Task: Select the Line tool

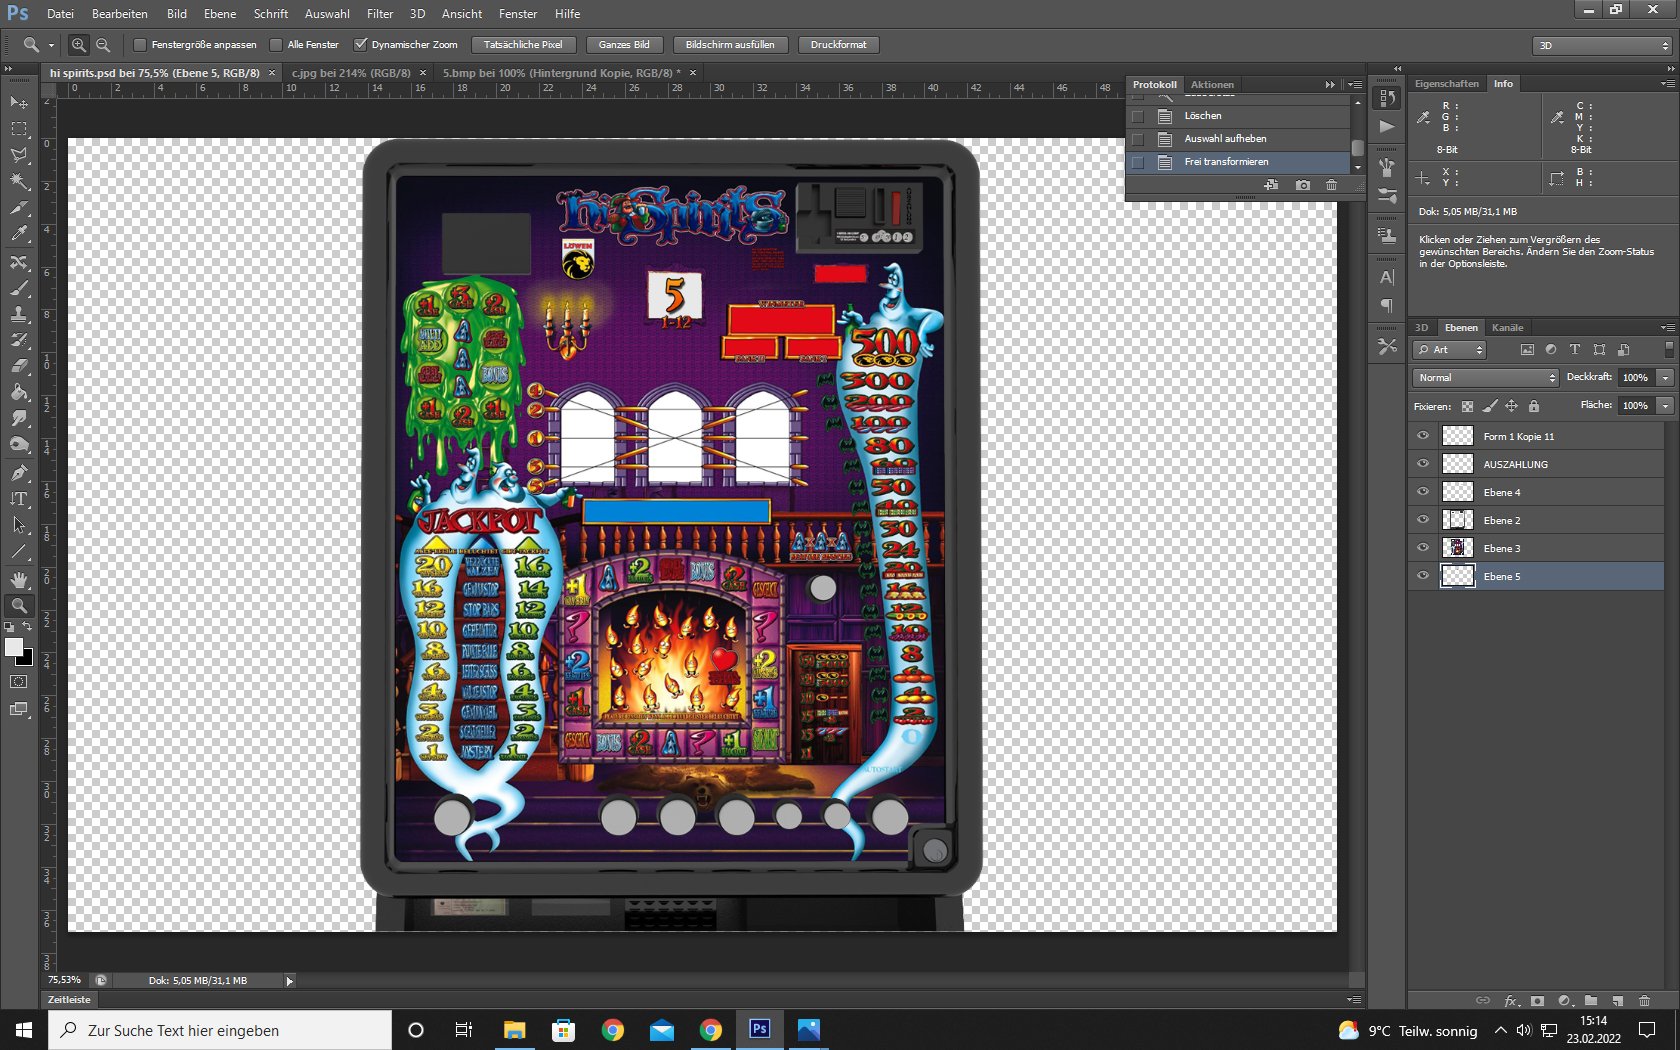Action: point(19,551)
